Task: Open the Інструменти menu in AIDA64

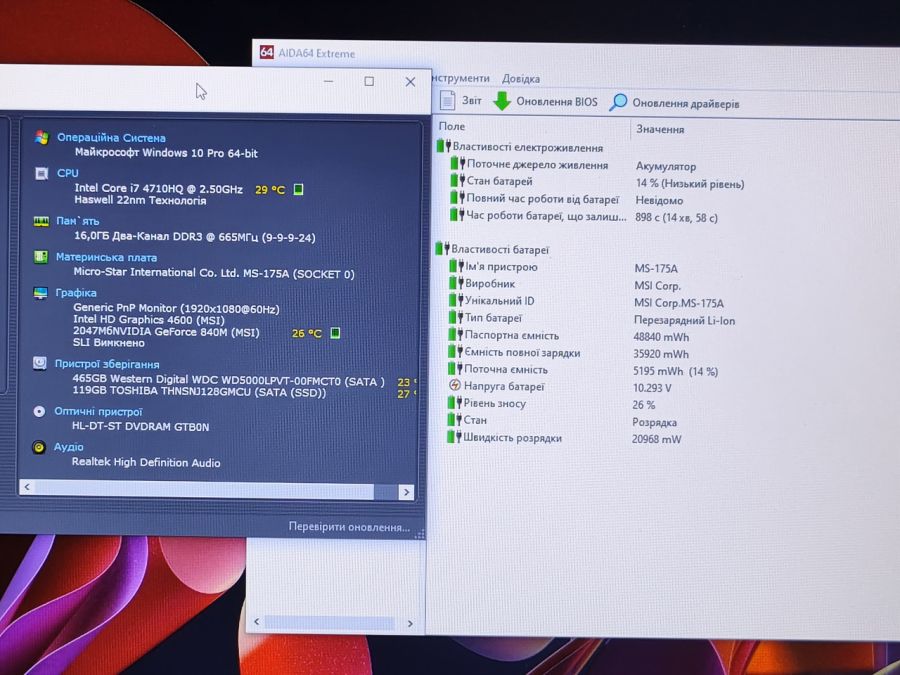Action: tap(461, 78)
